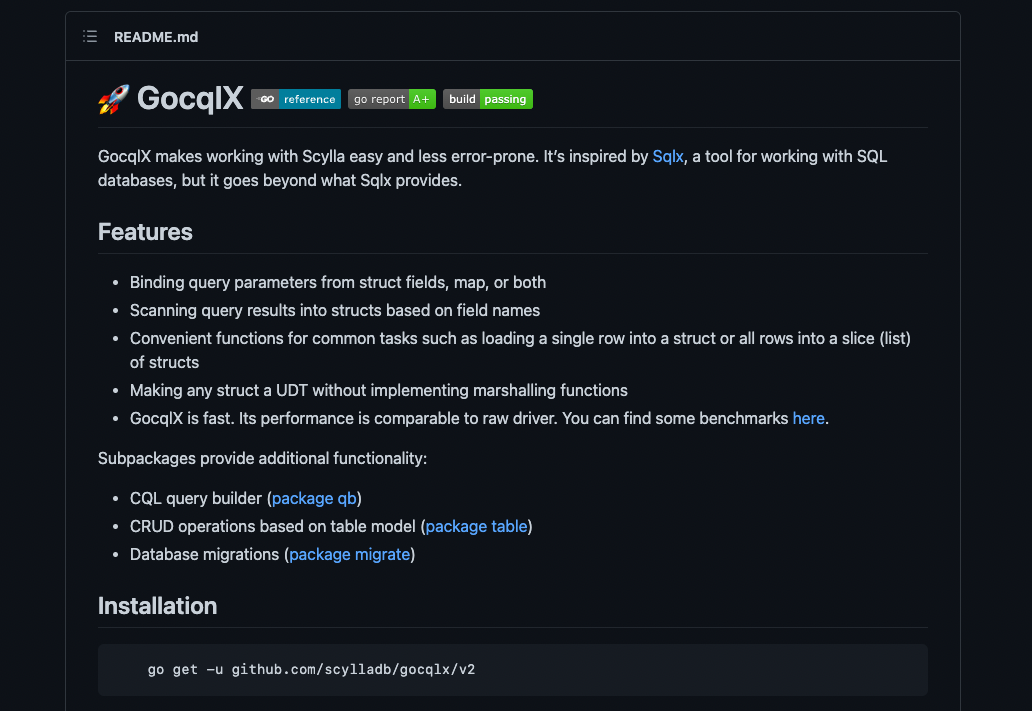Open the README outline list icon

(90, 36)
